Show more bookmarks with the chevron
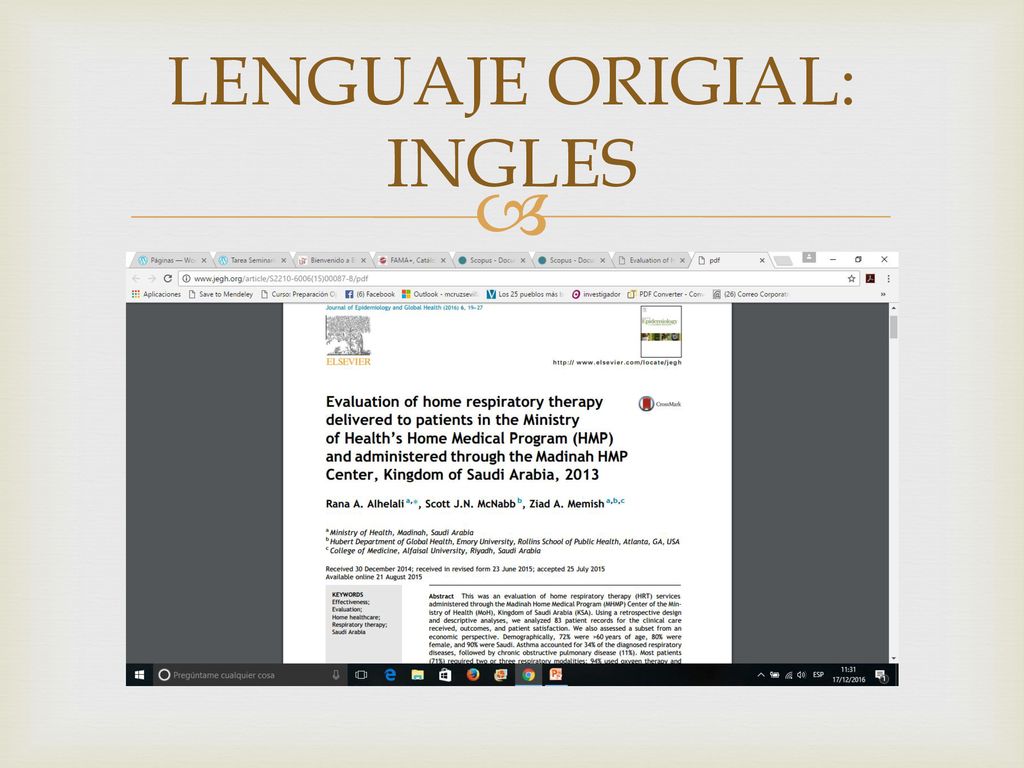This screenshot has width=1024, height=768. pyautogui.click(x=884, y=295)
